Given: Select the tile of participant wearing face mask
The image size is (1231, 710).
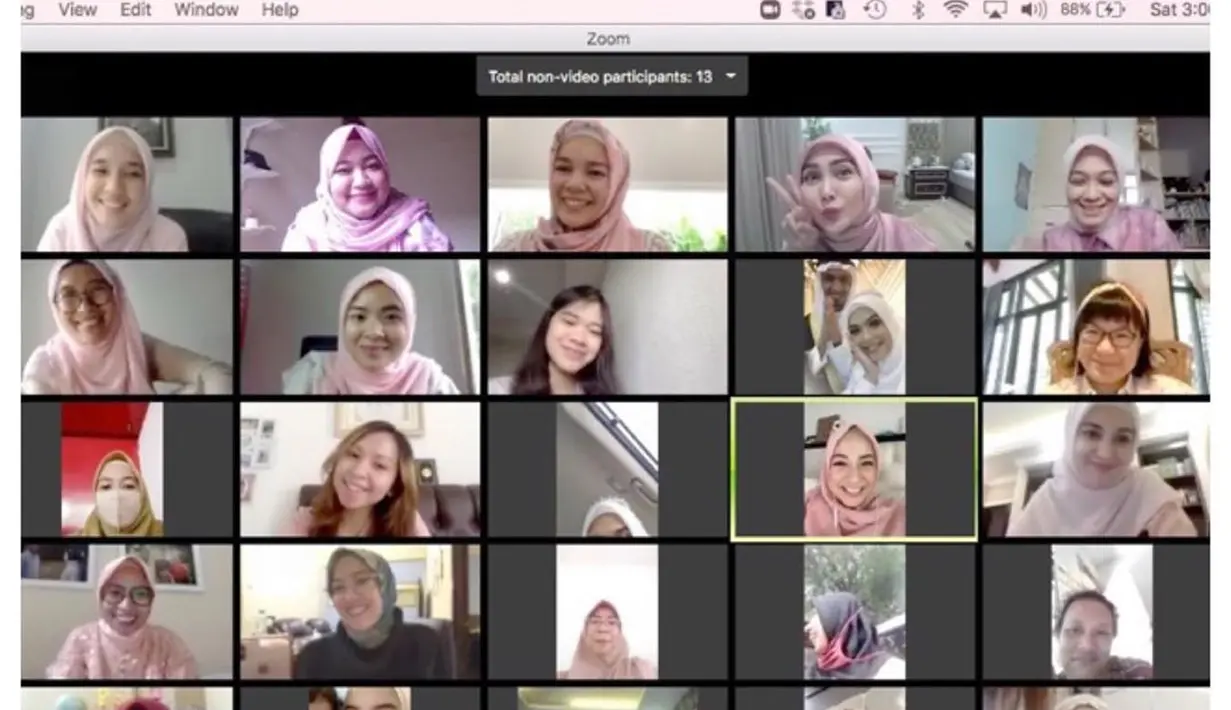Looking at the screenshot, I should 111,470.
